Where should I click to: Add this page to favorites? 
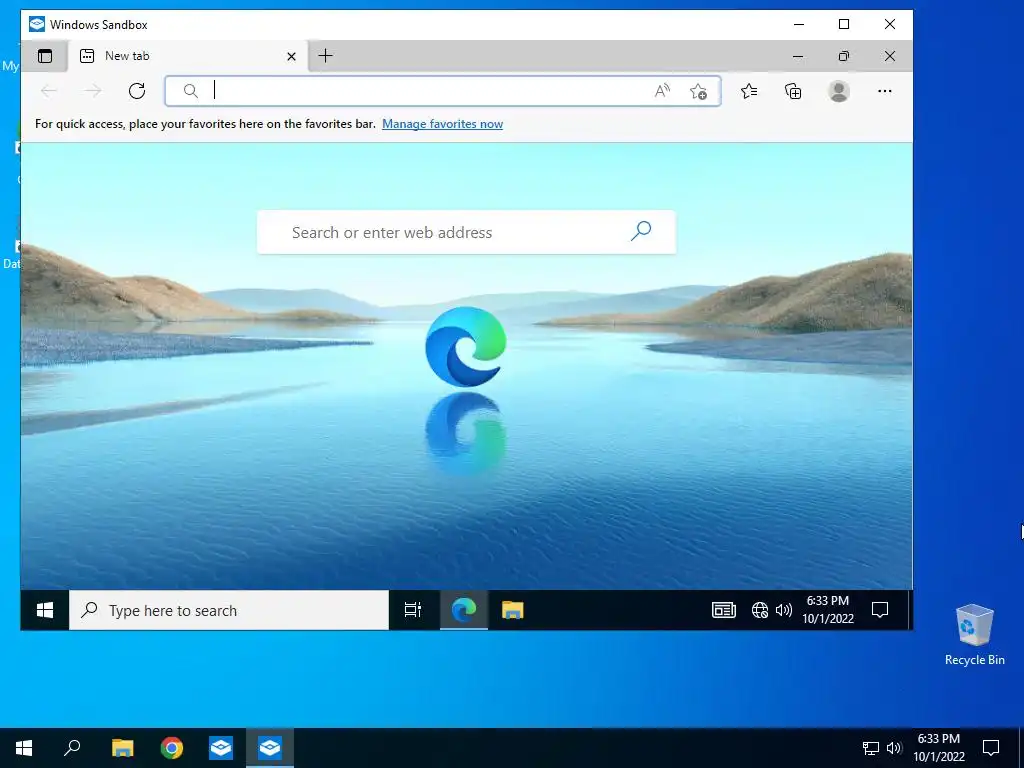[x=698, y=91]
